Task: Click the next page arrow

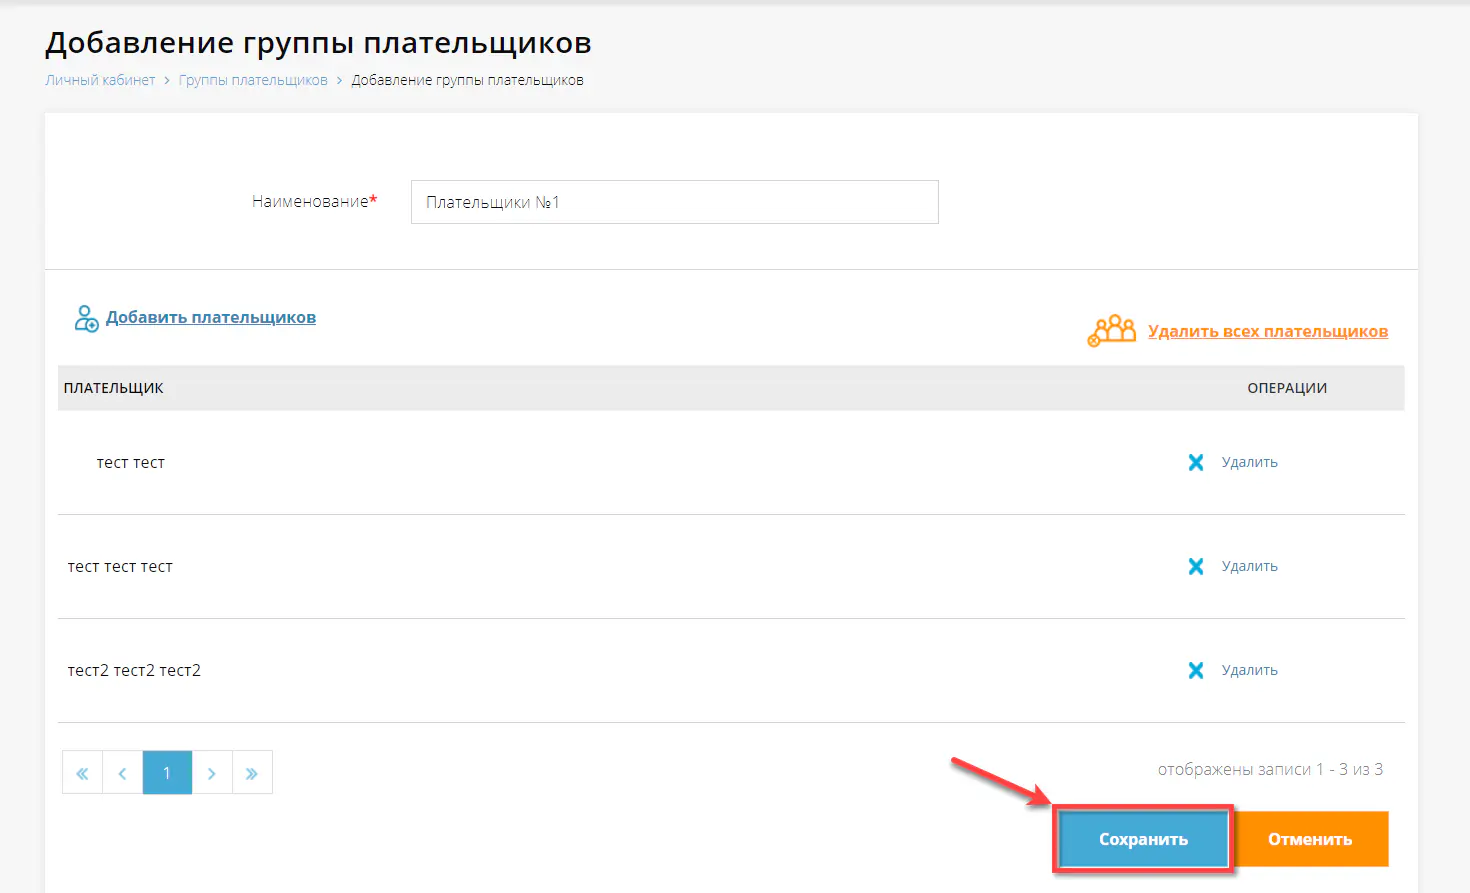Action: click(212, 771)
